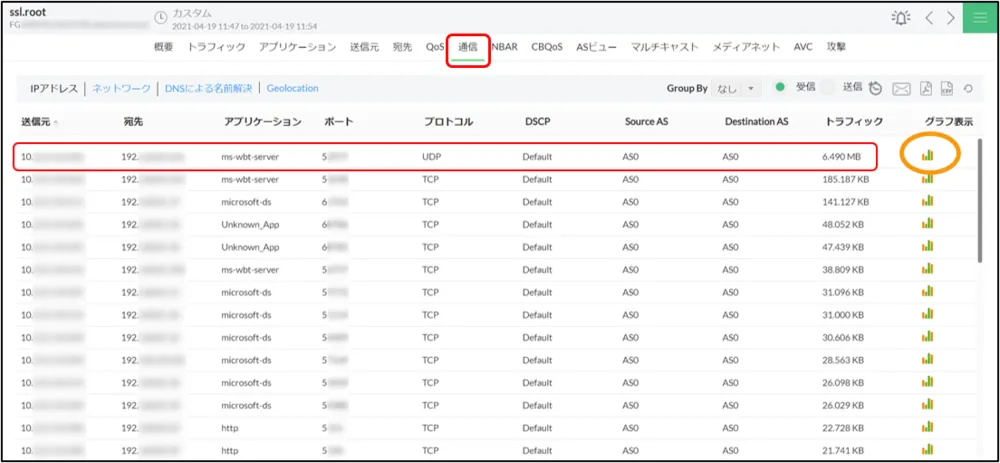
Task: View graph for the 38.809 KB row
Action: pyautogui.click(x=927, y=270)
